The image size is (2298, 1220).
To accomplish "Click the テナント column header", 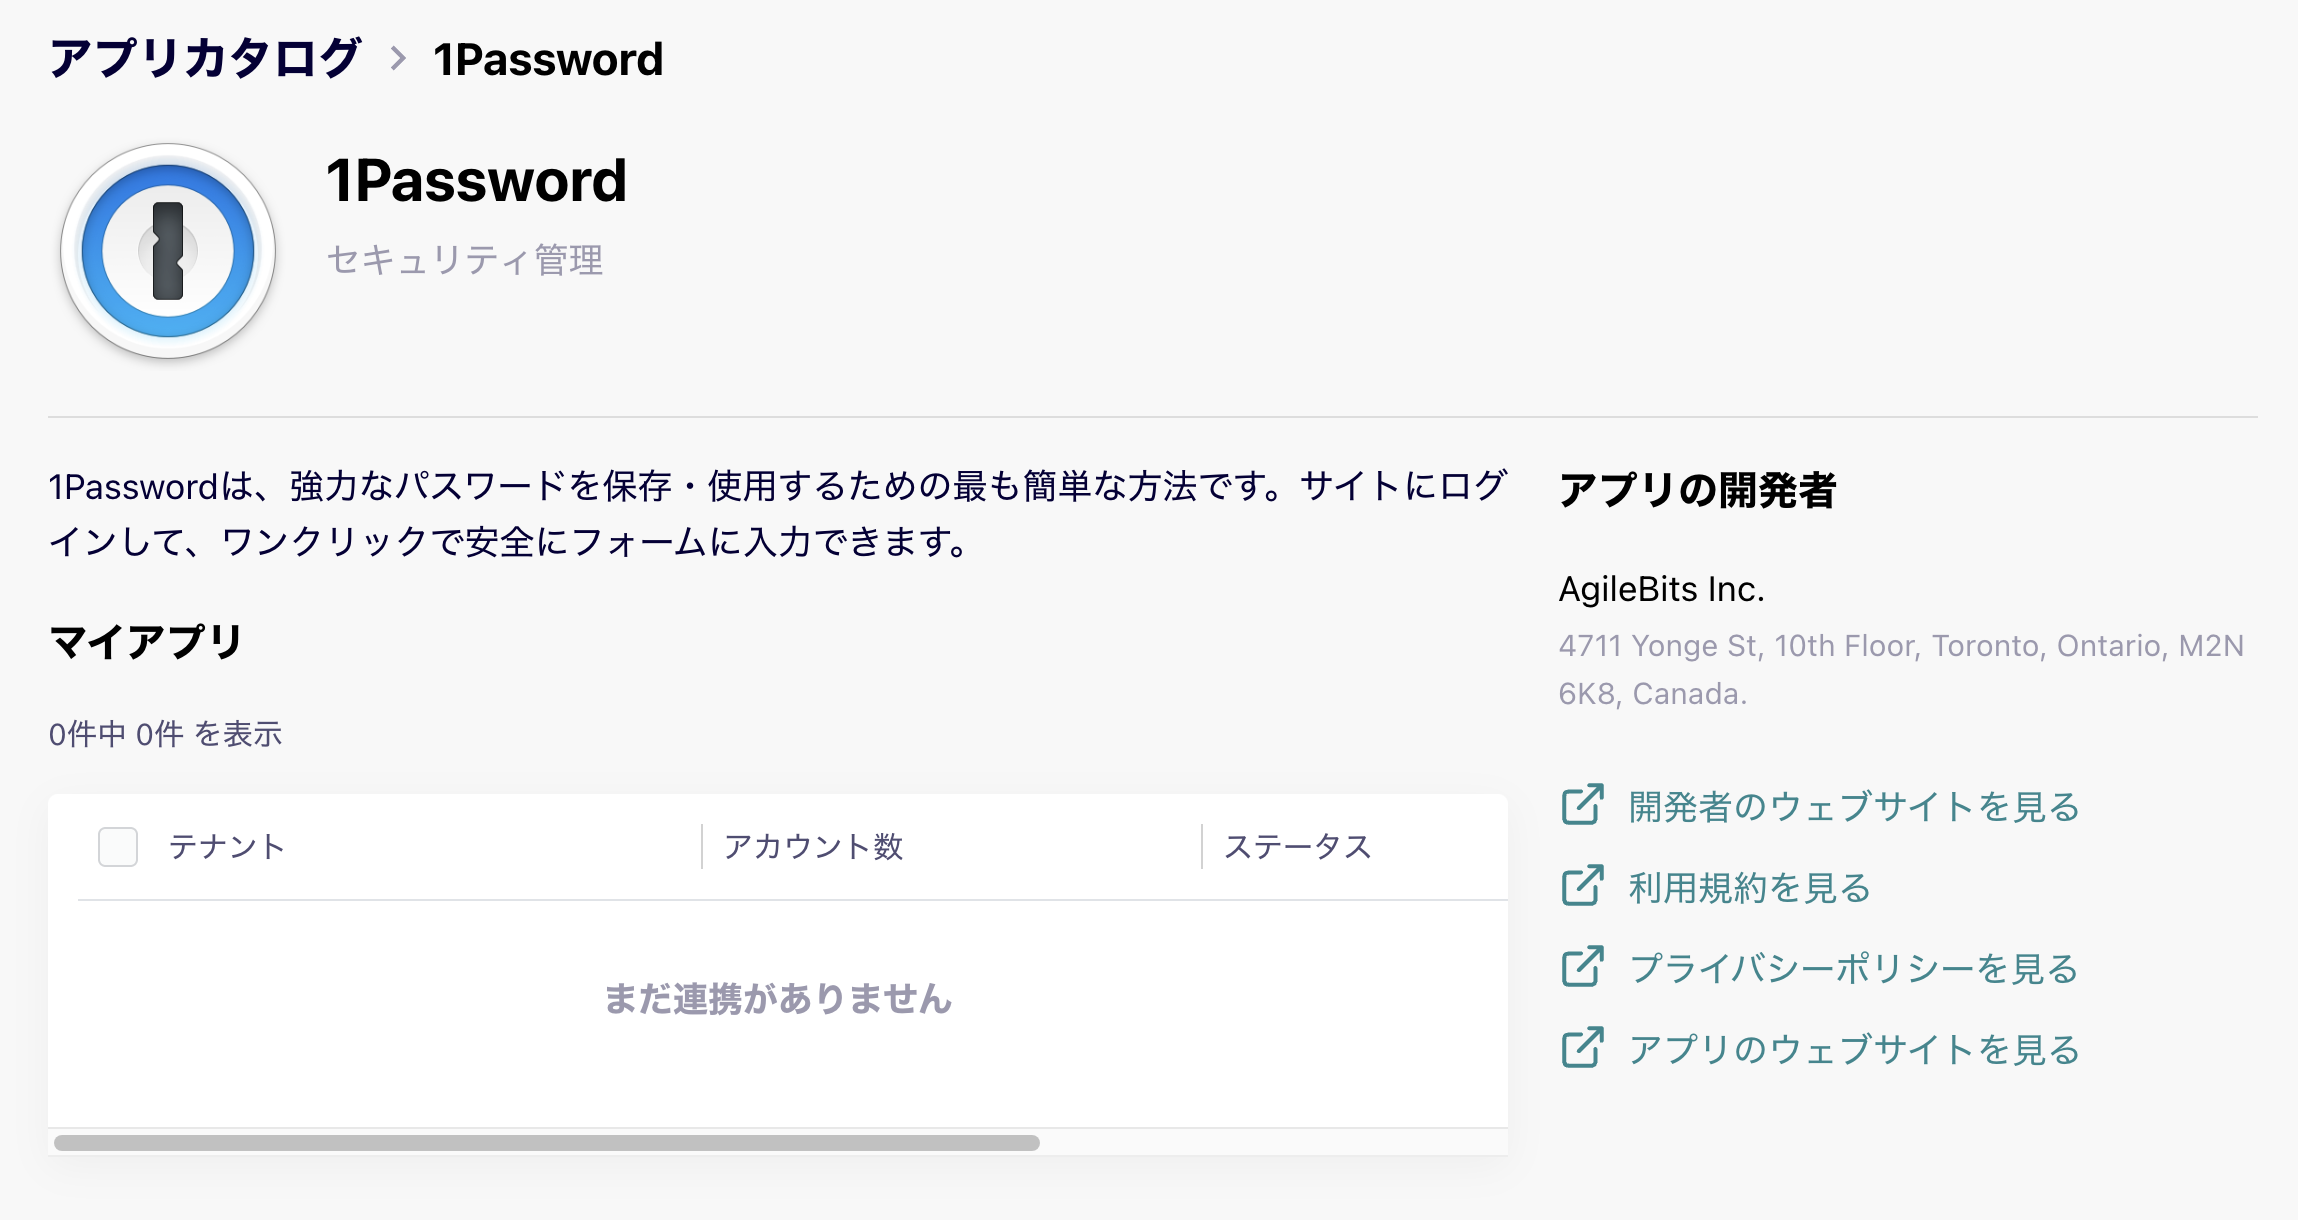I will click(x=227, y=847).
